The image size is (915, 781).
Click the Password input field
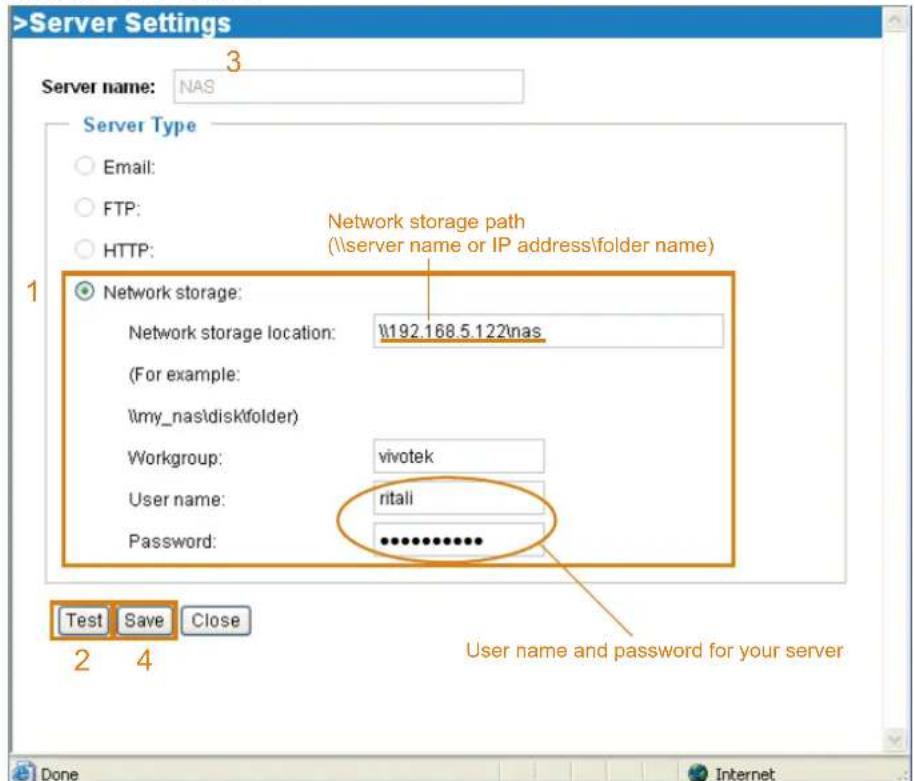coord(459,539)
